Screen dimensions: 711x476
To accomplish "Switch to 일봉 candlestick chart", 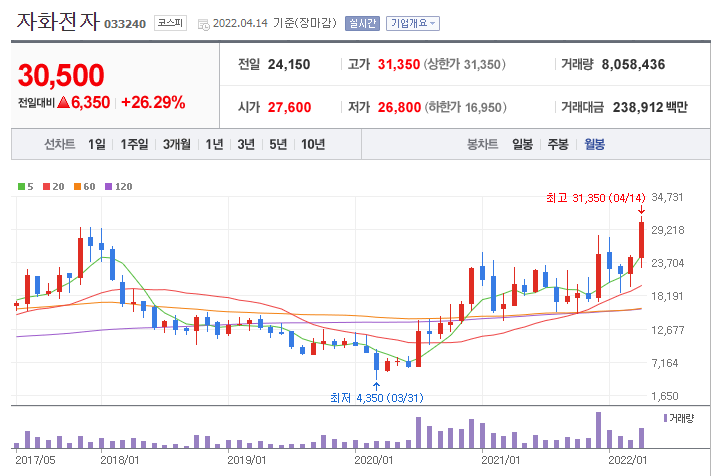I will tap(522, 144).
